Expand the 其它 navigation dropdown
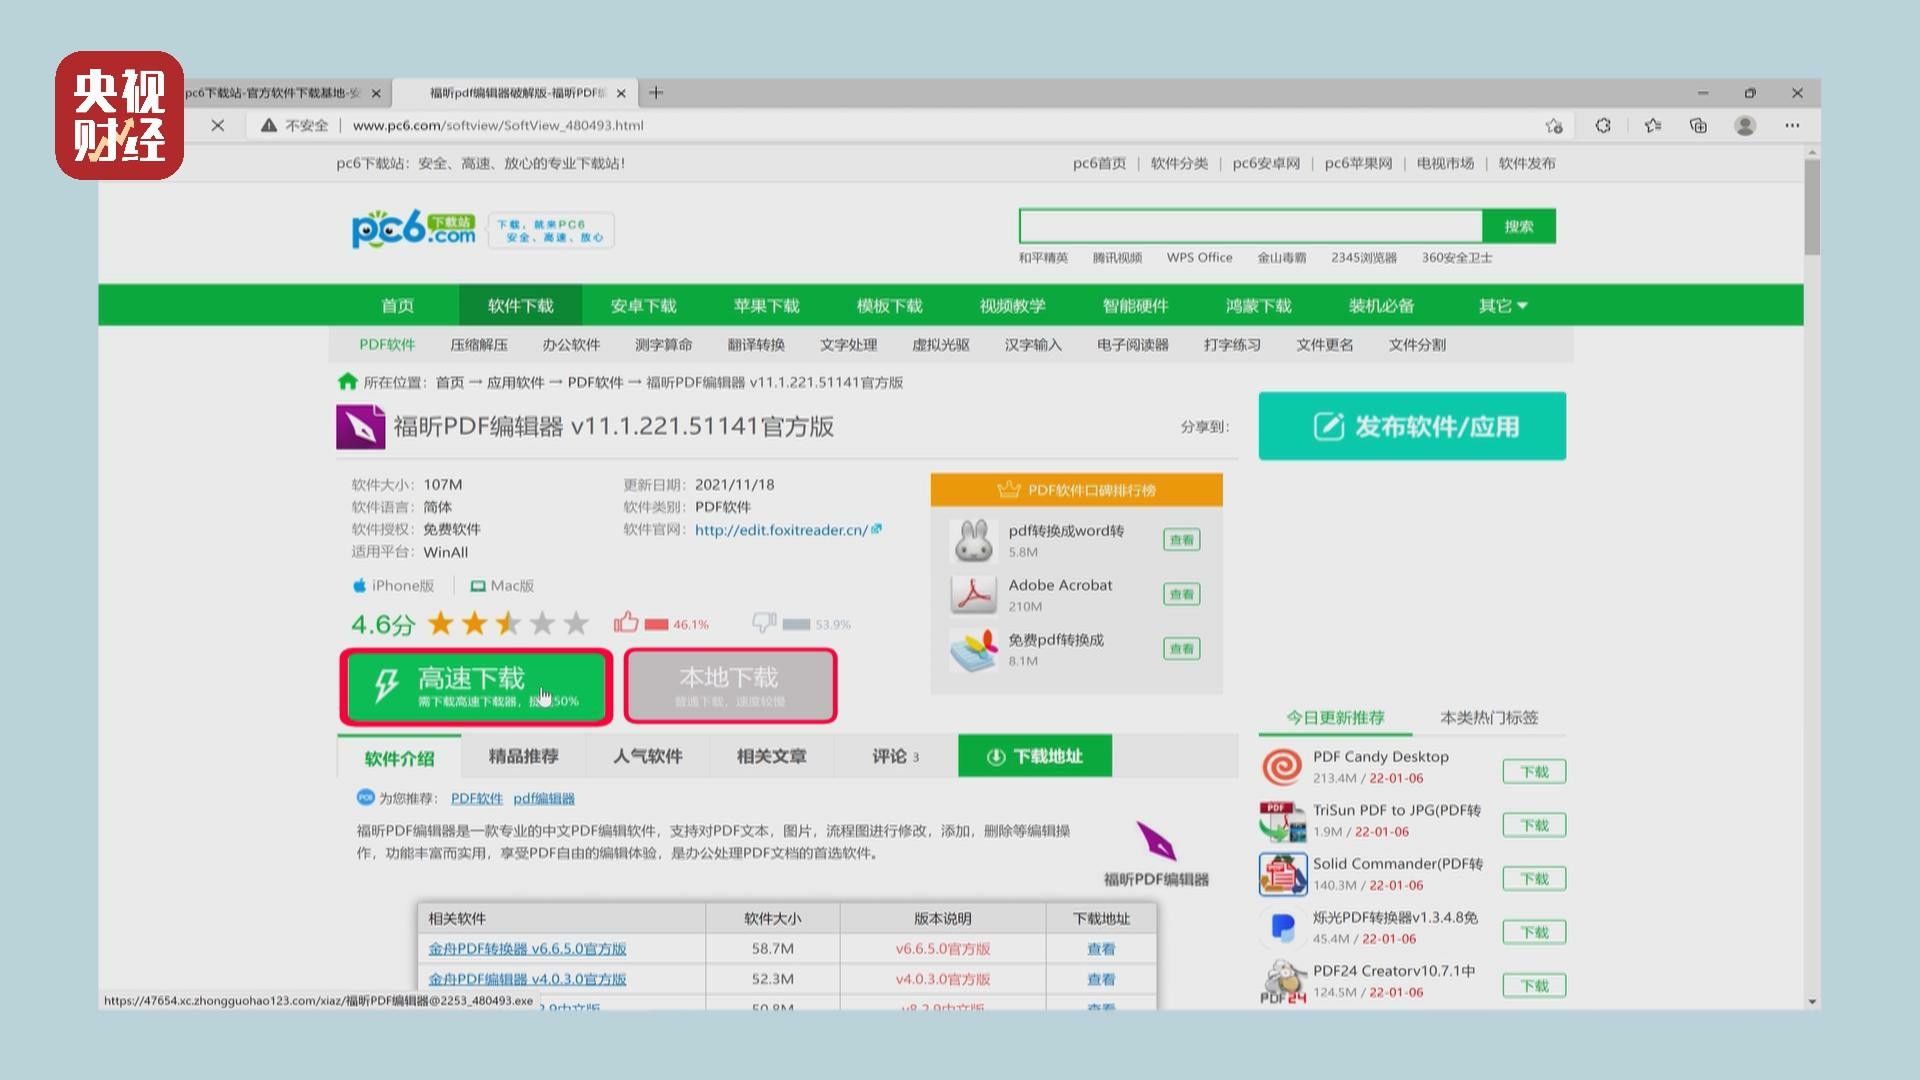This screenshot has width=1920, height=1080. (1503, 306)
